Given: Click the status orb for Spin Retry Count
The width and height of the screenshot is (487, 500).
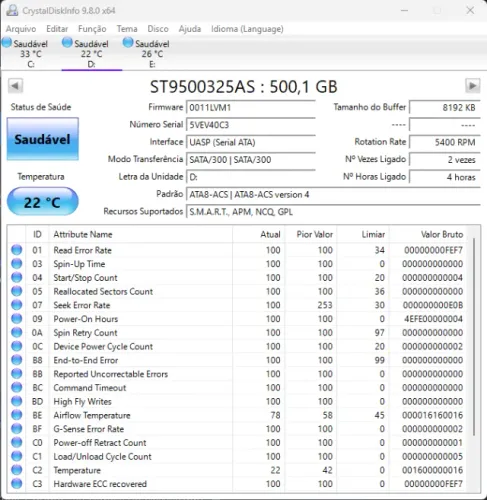Looking at the screenshot, I should click(x=17, y=332).
